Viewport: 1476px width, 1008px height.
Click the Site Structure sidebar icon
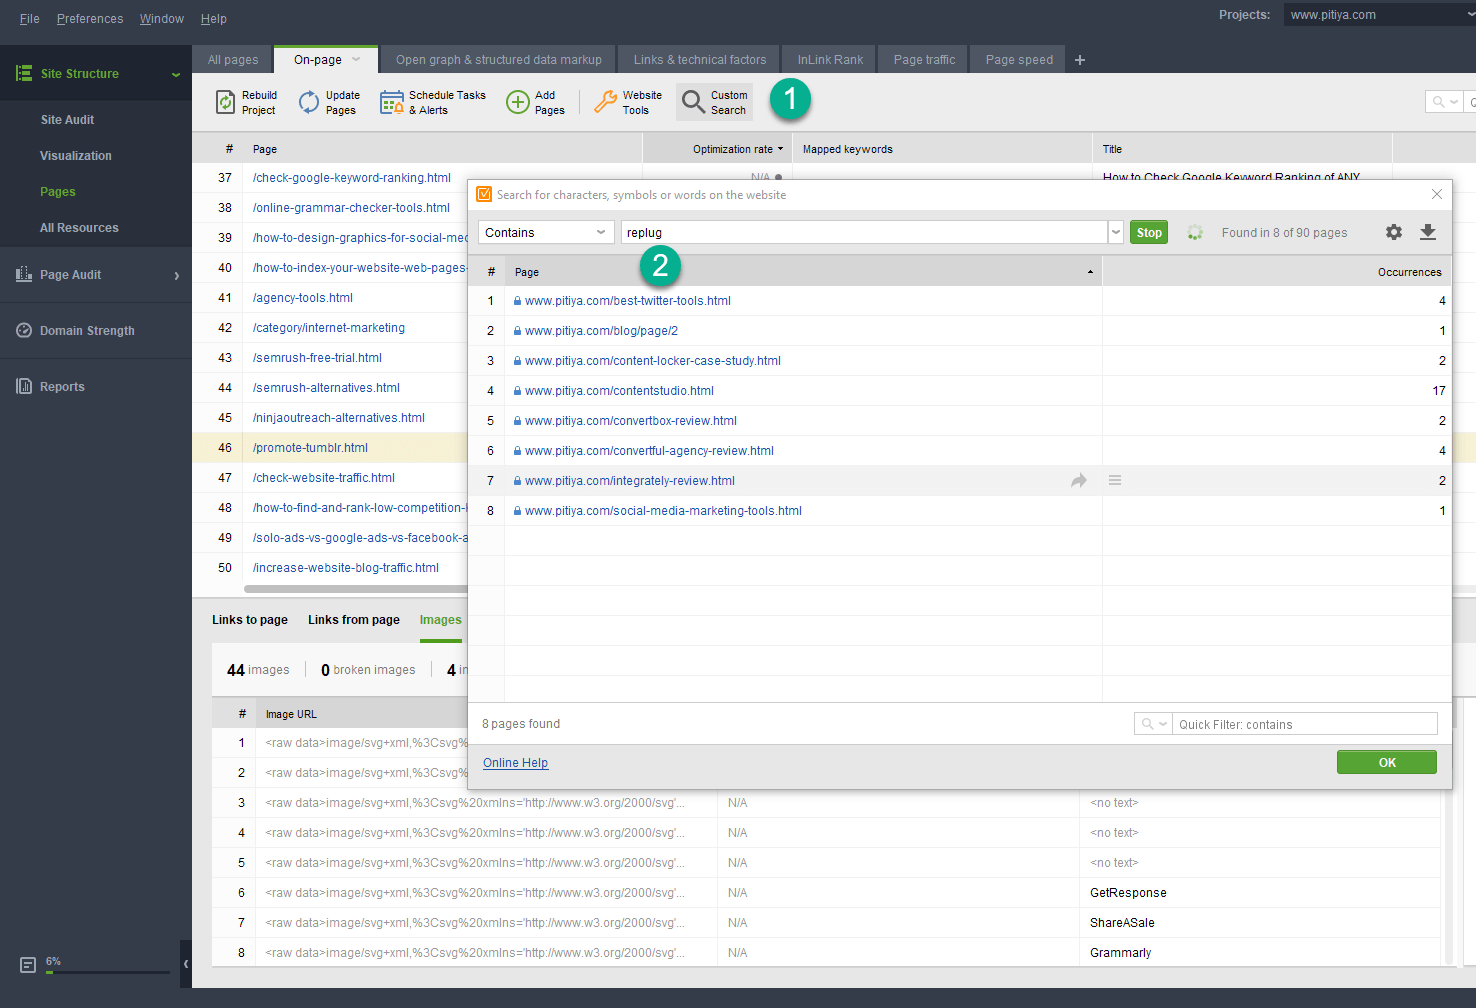coord(24,73)
